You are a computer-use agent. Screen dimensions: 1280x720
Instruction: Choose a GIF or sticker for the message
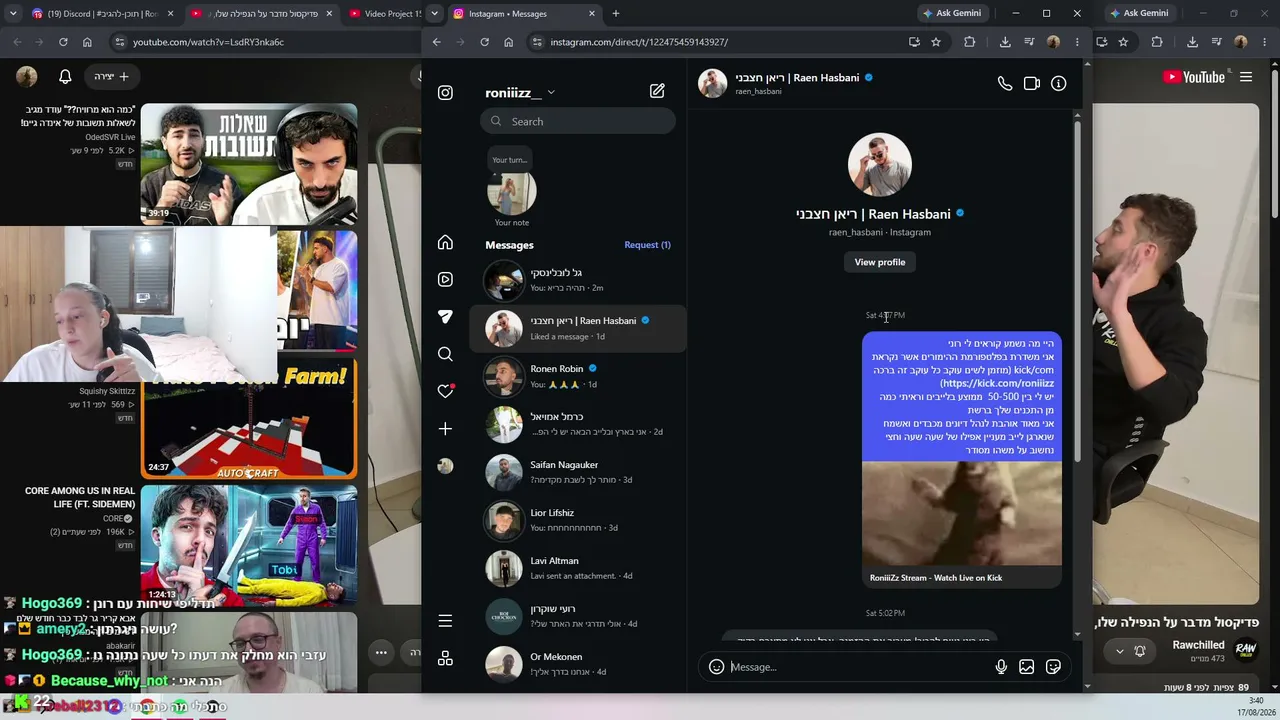(1053, 667)
